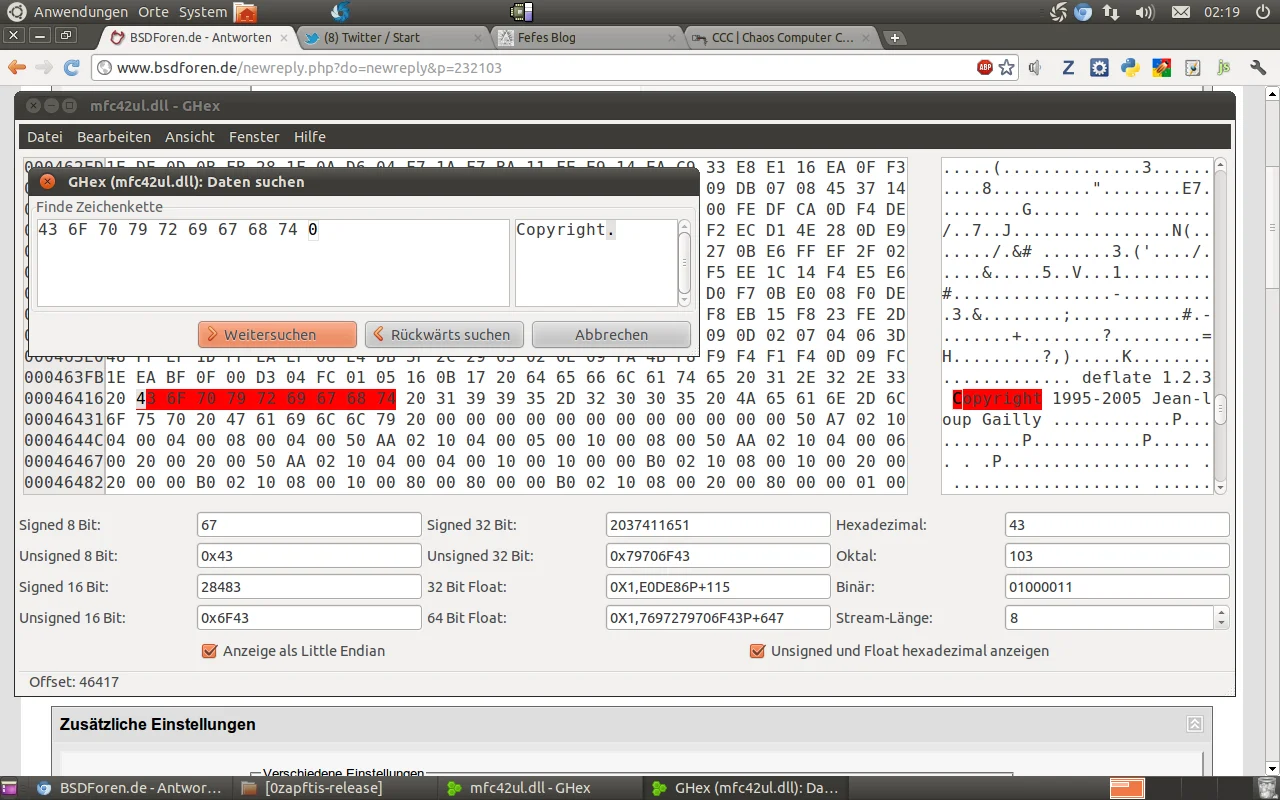Click the GHex Daten suchen taskbar entry
This screenshot has width=1280, height=800.
(x=746, y=788)
